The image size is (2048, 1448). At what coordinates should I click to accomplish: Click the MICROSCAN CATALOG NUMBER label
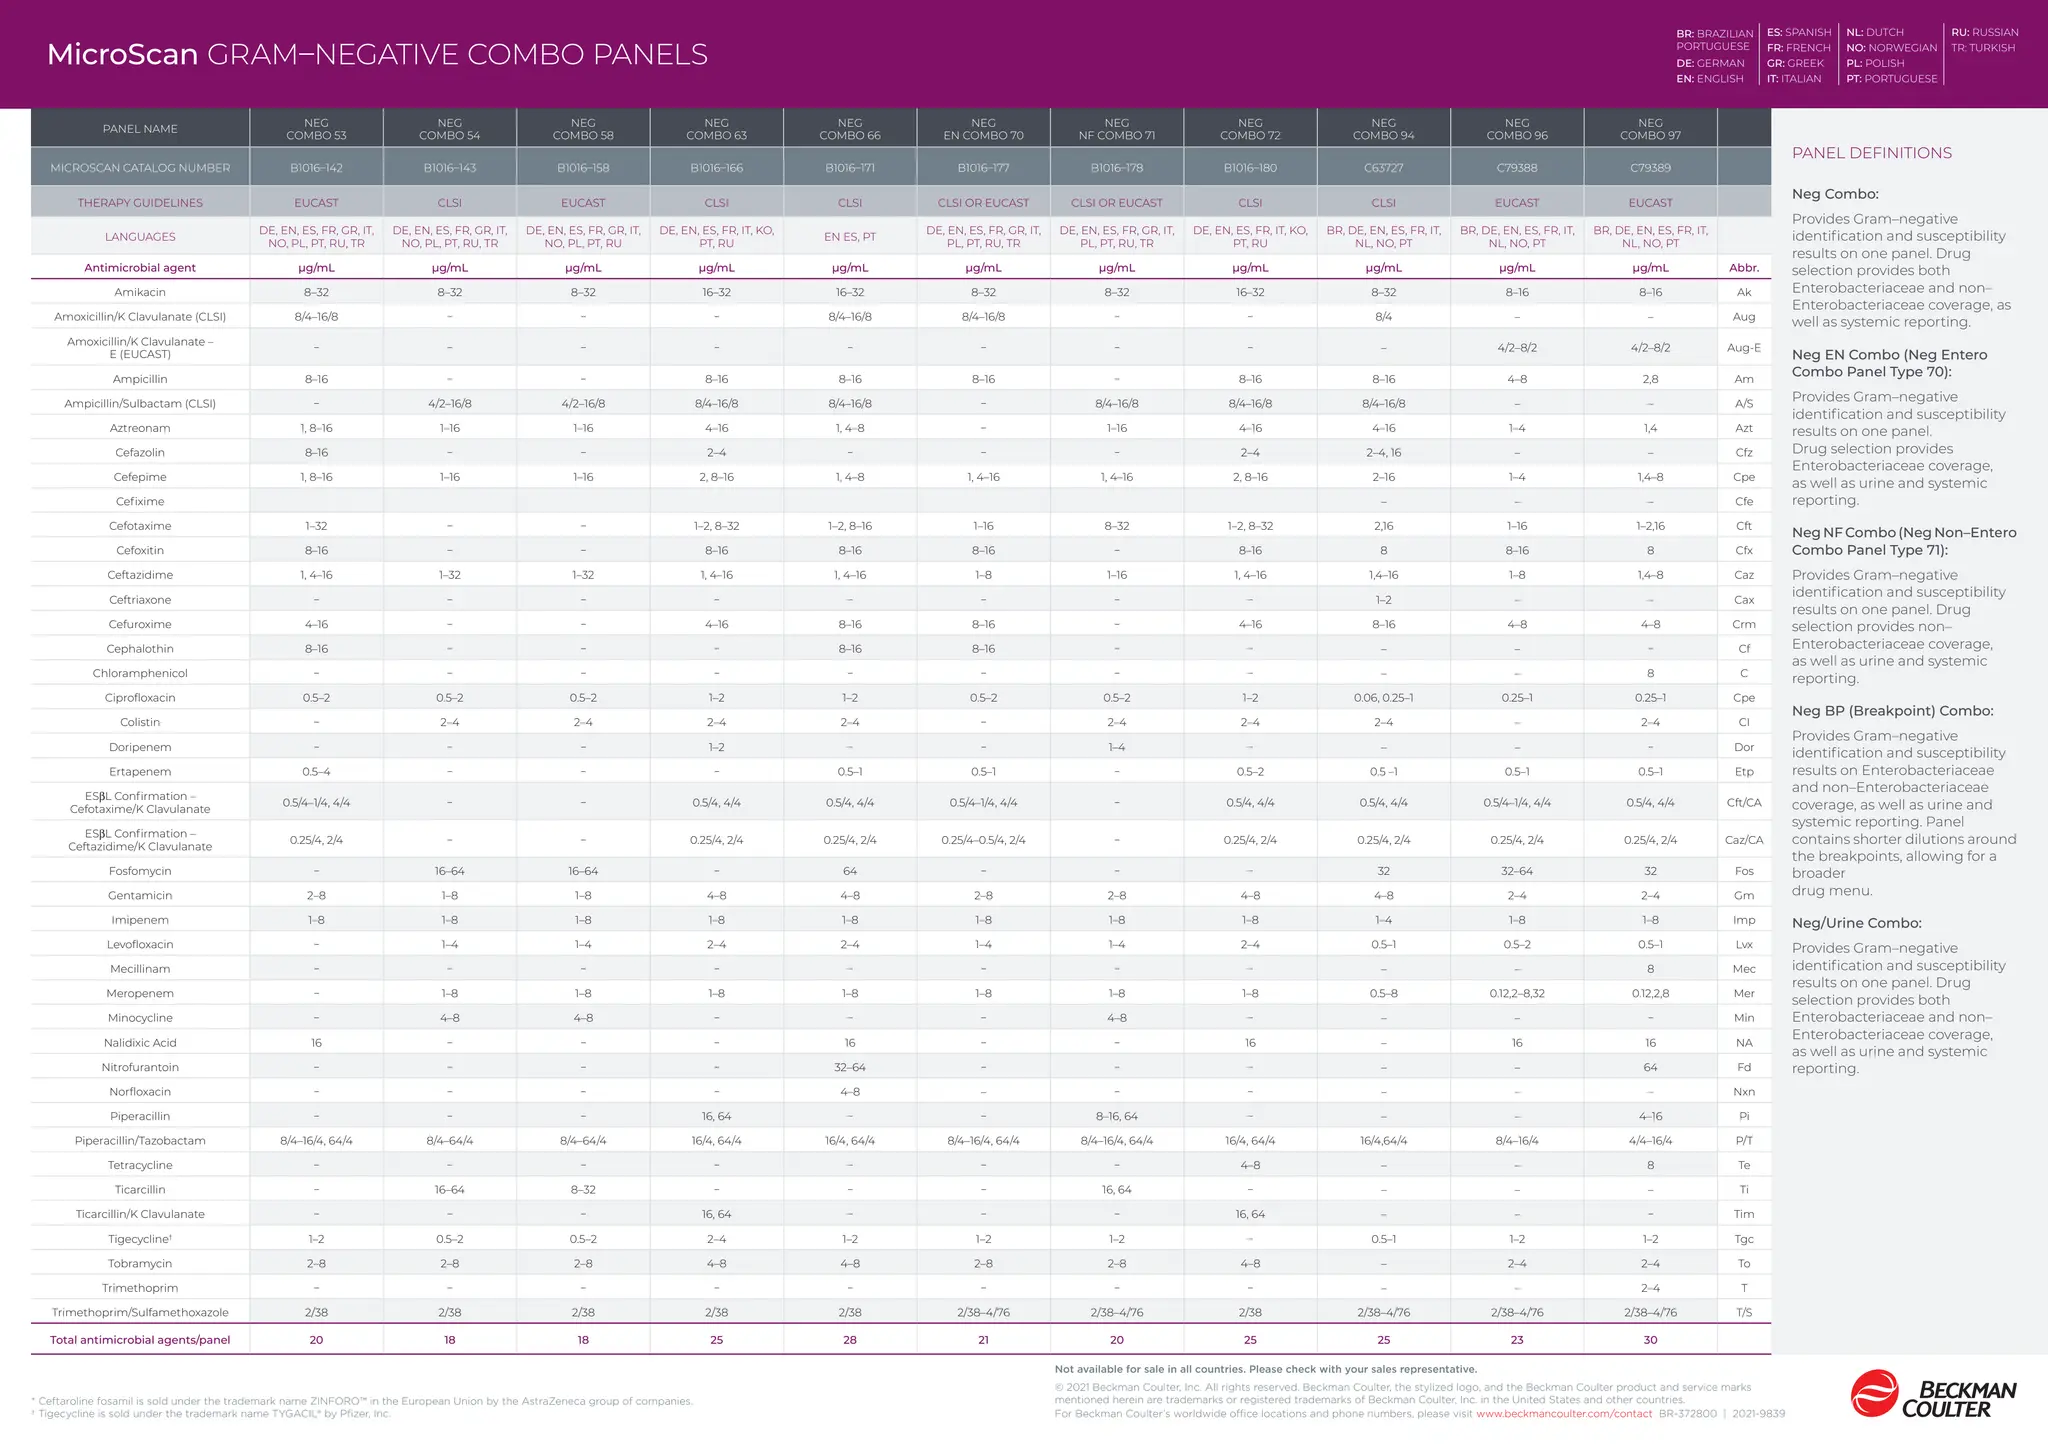tap(140, 168)
